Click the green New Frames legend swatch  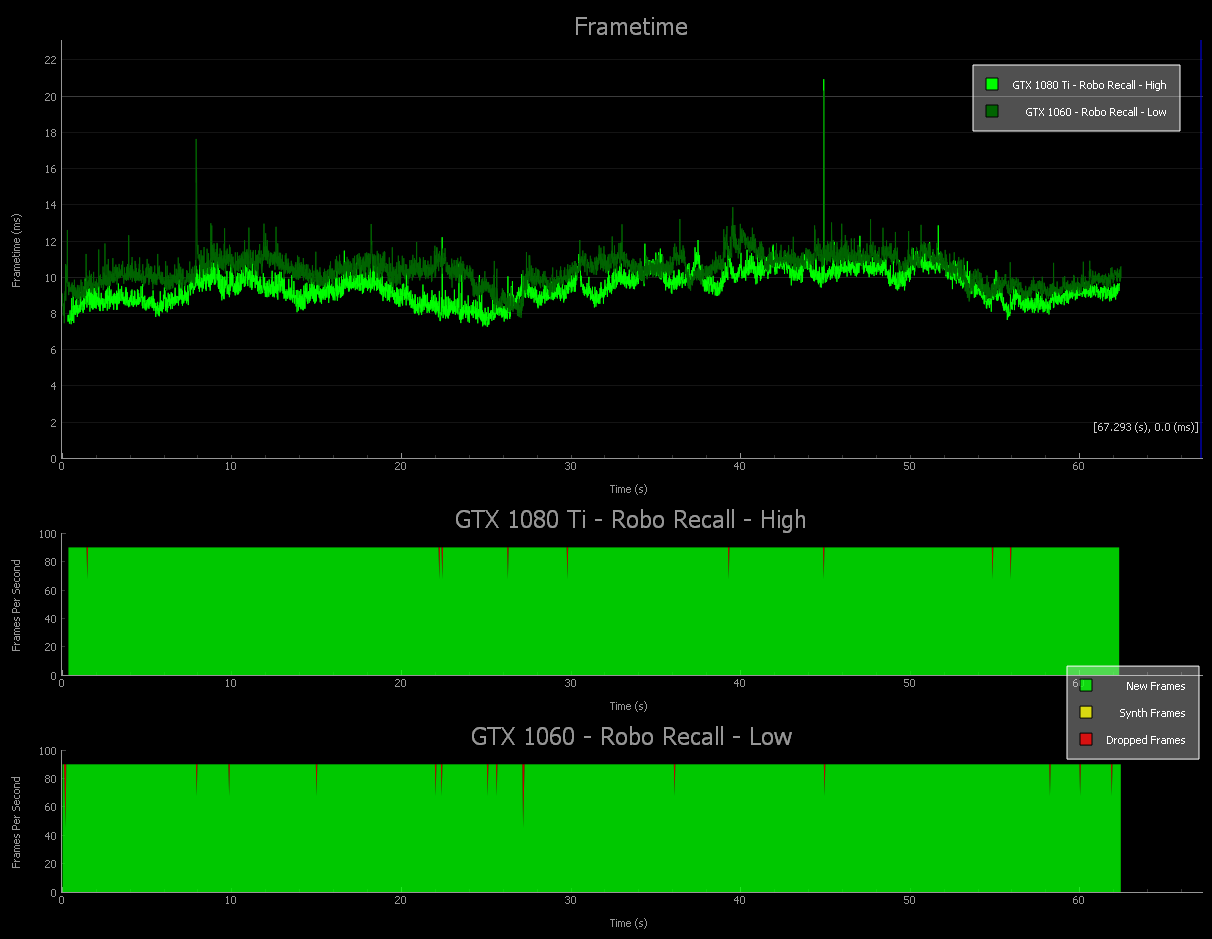click(1086, 686)
